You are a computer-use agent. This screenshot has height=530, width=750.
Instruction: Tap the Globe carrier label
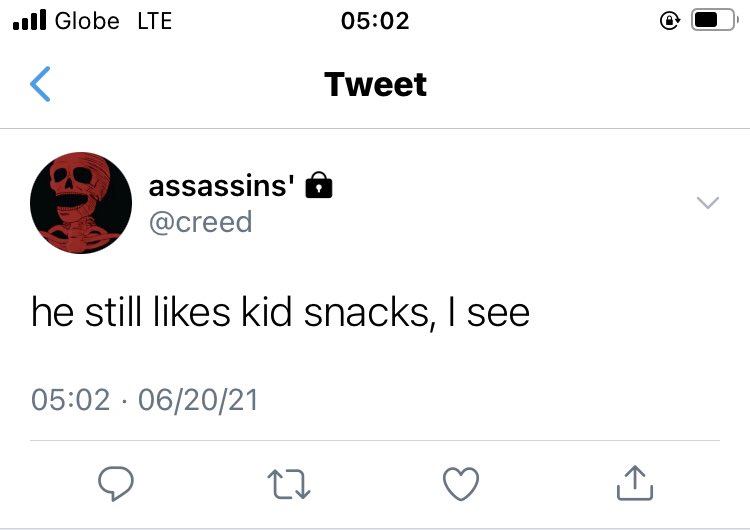click(x=87, y=21)
